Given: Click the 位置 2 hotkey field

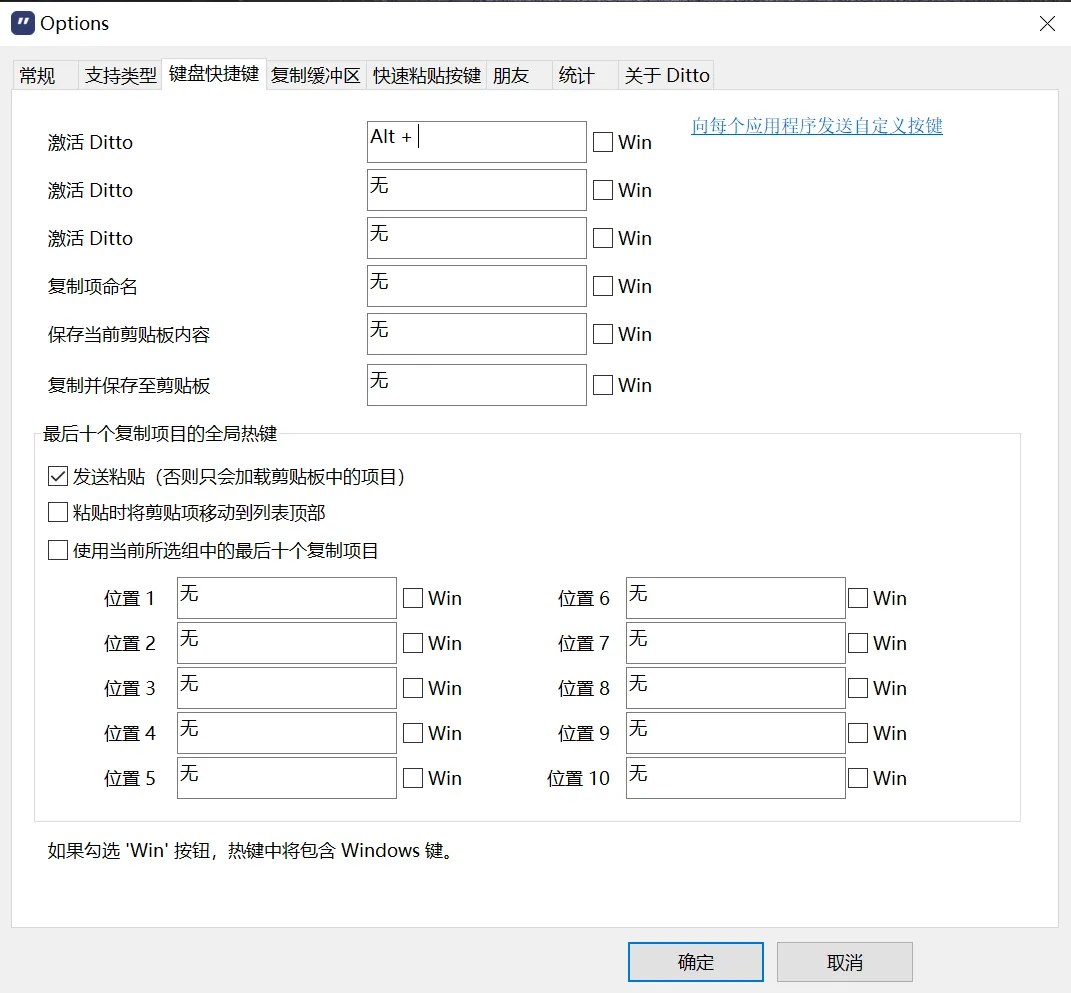Looking at the screenshot, I should (287, 643).
